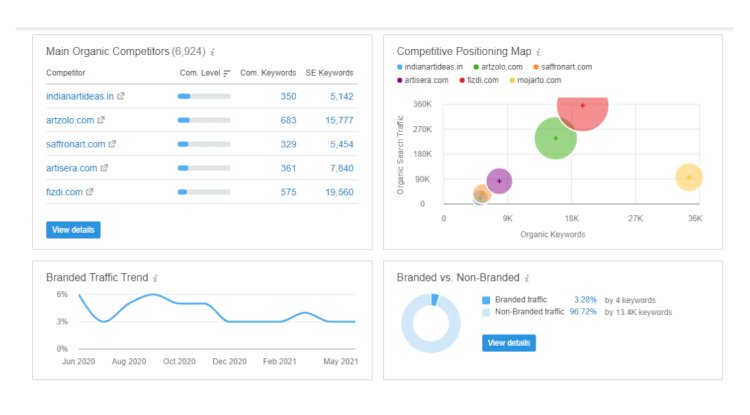Open the fizdi.com competitor link
The width and height of the screenshot is (750, 415).
pyautogui.click(x=64, y=192)
